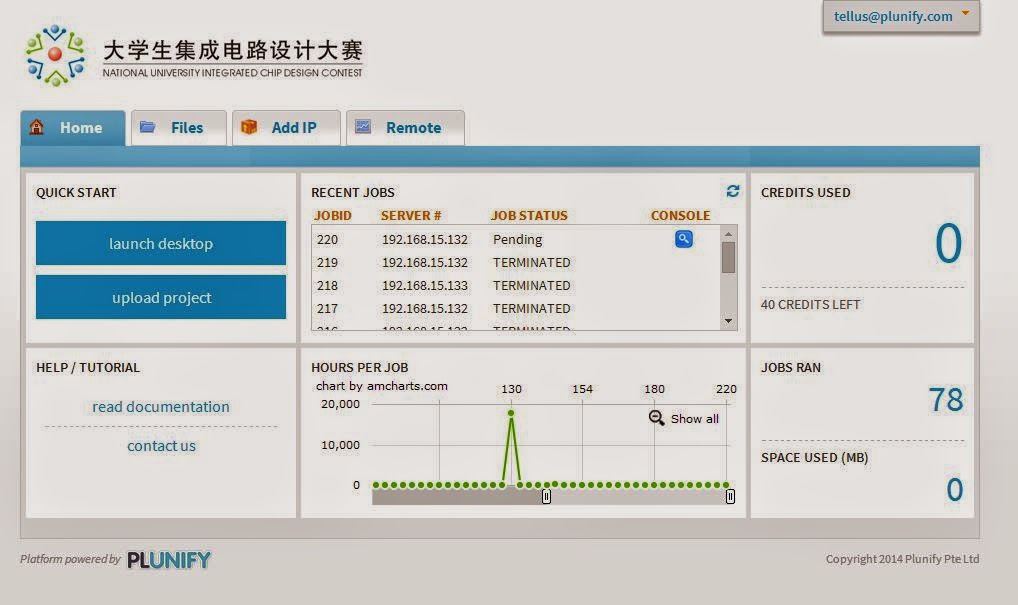Click the left chart scrollbar grip
Image resolution: width=1018 pixels, height=605 pixels.
[546, 497]
